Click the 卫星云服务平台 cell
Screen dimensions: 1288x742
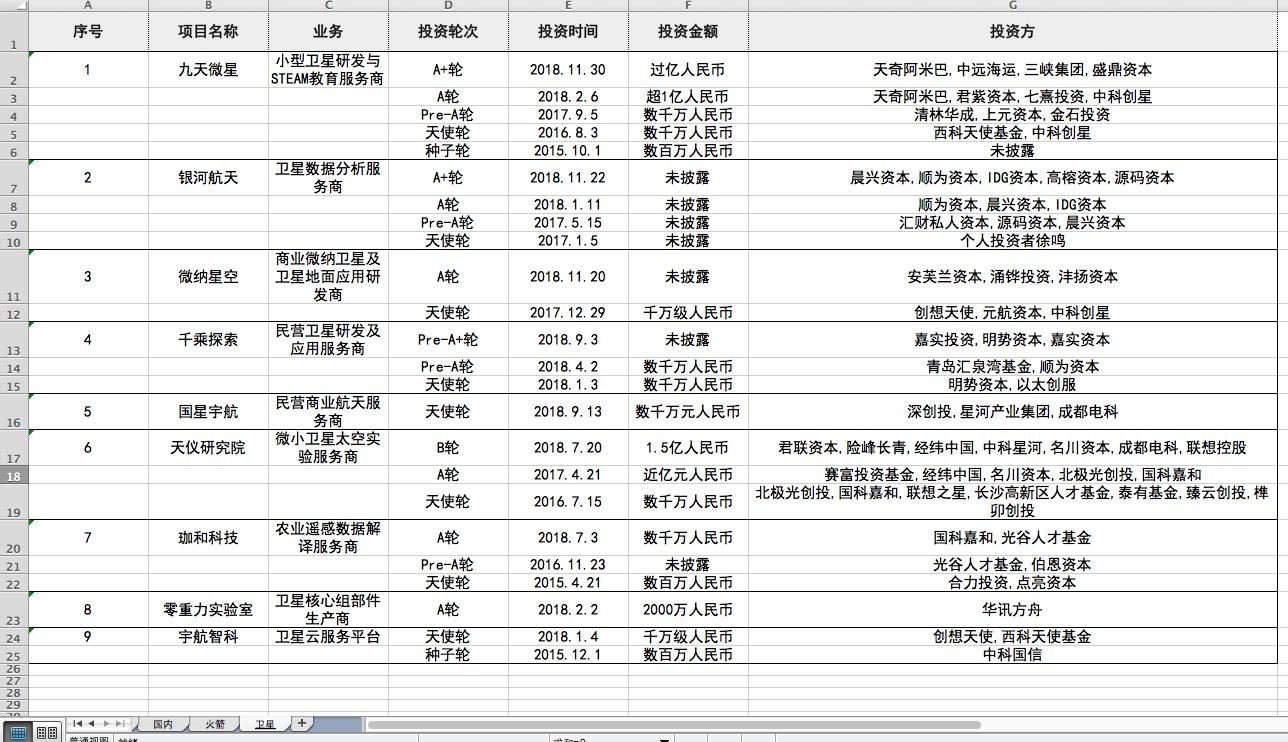[x=328, y=637]
